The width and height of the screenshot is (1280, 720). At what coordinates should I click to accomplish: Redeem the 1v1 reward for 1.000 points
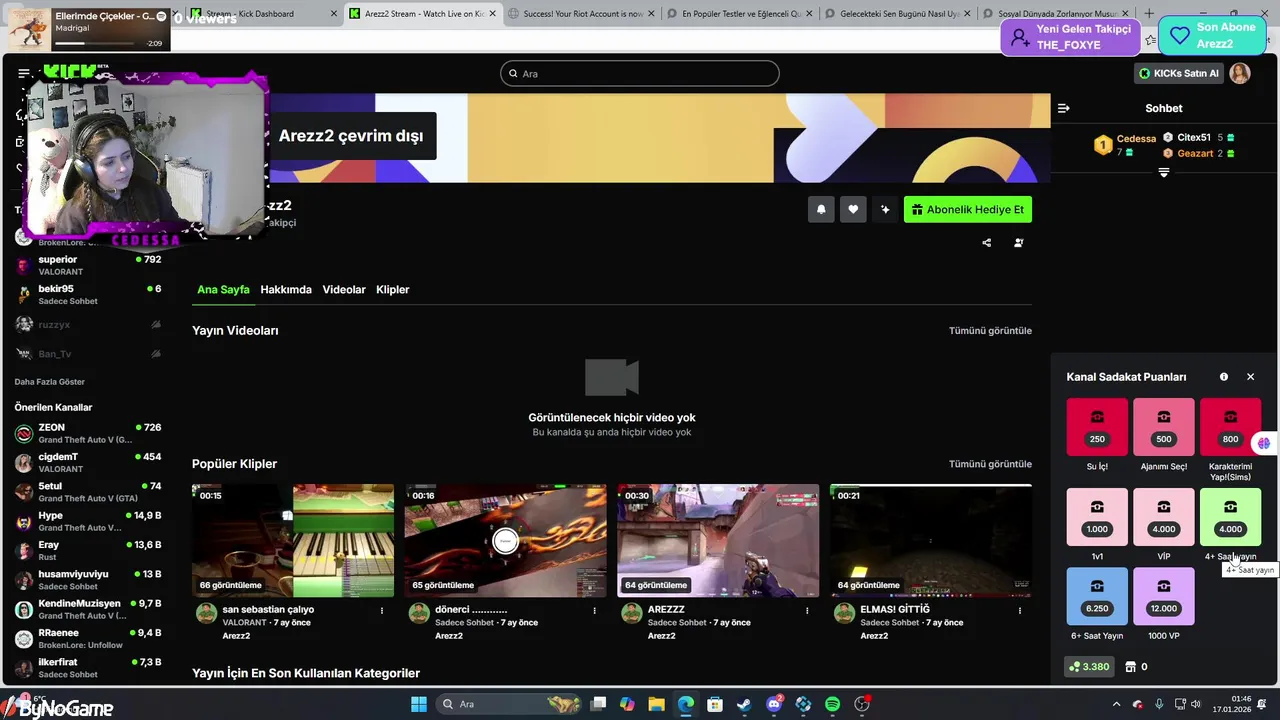click(1097, 517)
